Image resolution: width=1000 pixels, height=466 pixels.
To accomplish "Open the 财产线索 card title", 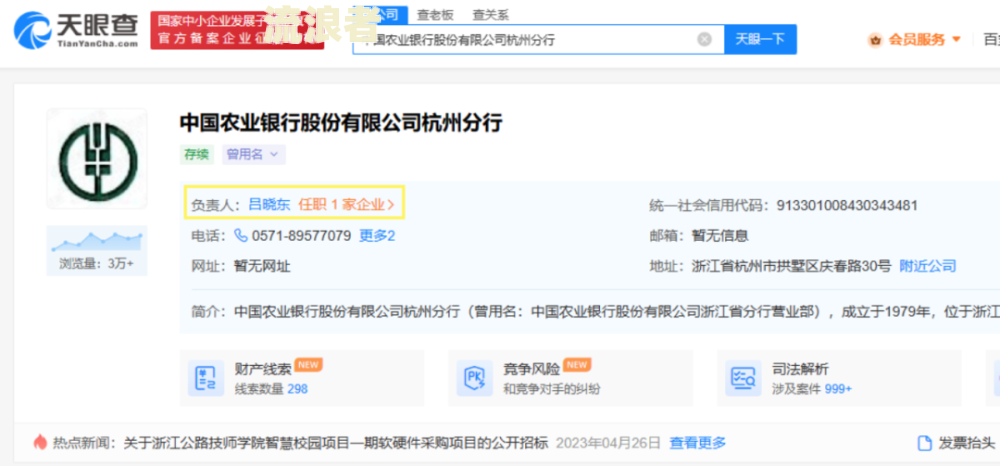I will pos(263,368).
